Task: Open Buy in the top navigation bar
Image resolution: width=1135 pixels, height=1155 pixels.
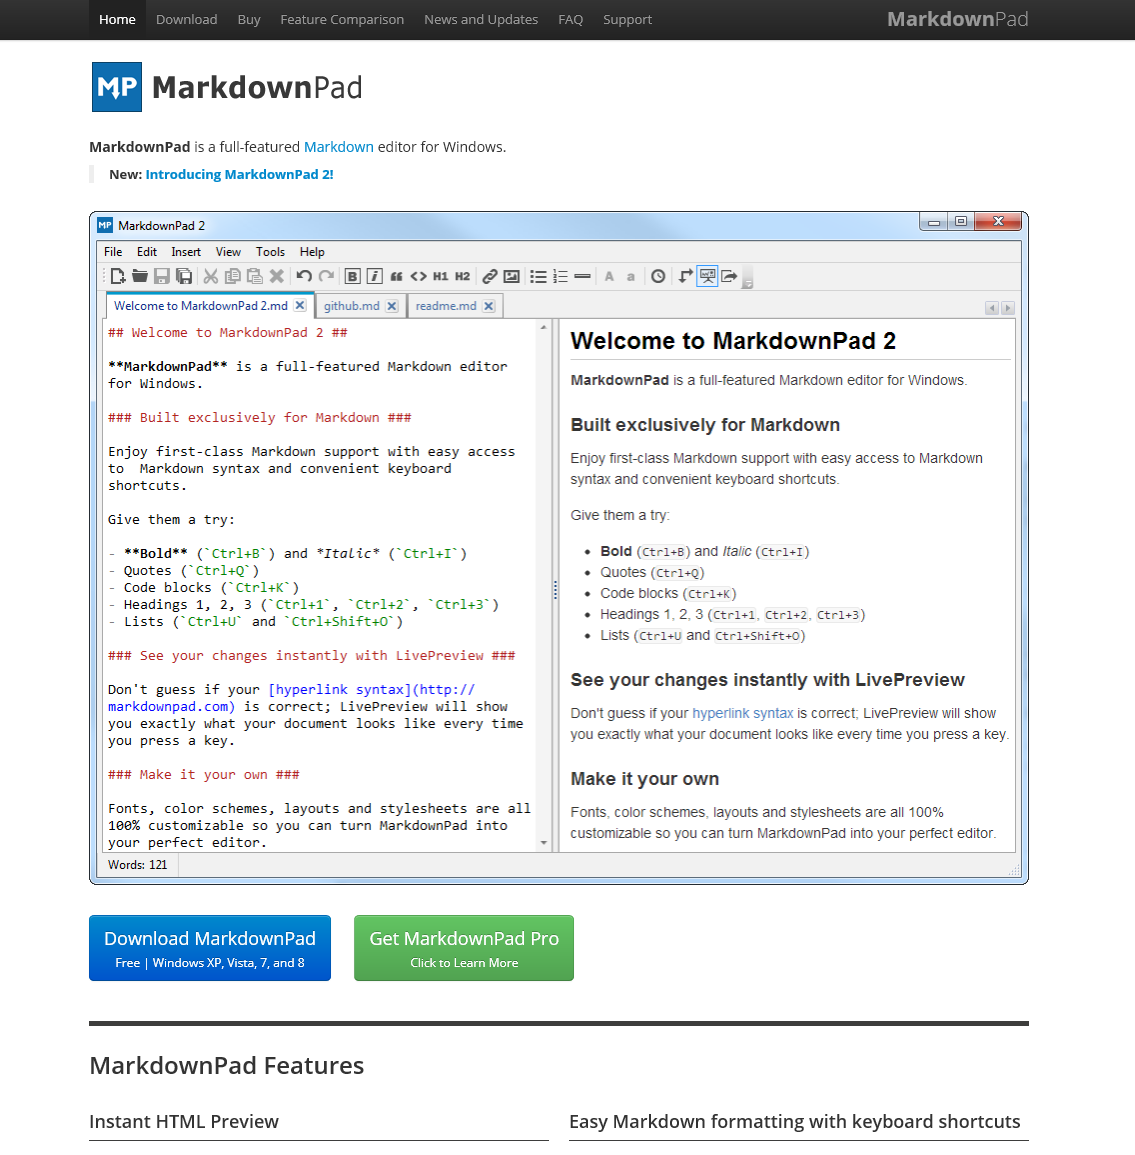Action: [249, 20]
